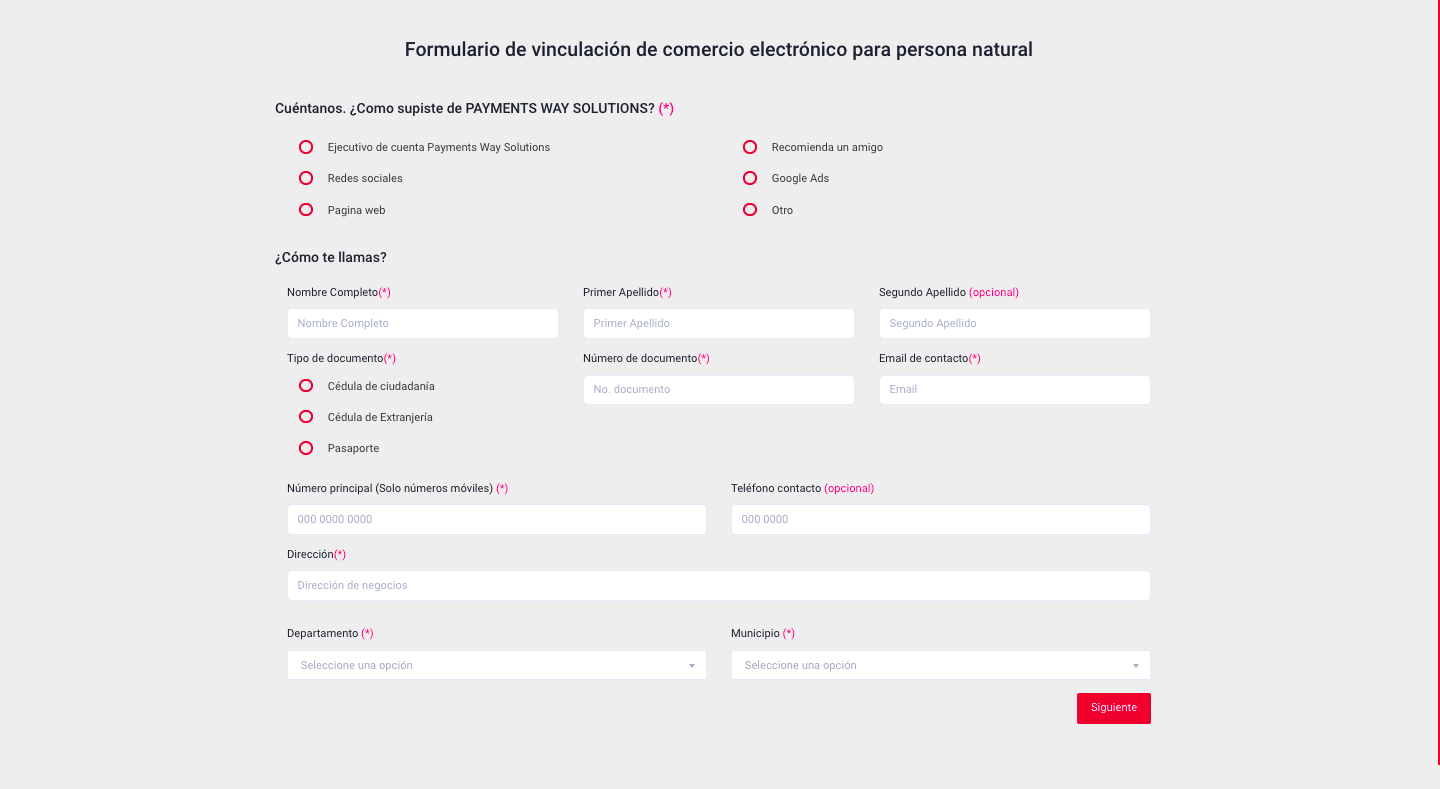Click the Email de contacto input
Screen dimensions: 1440x789
click(1014, 389)
